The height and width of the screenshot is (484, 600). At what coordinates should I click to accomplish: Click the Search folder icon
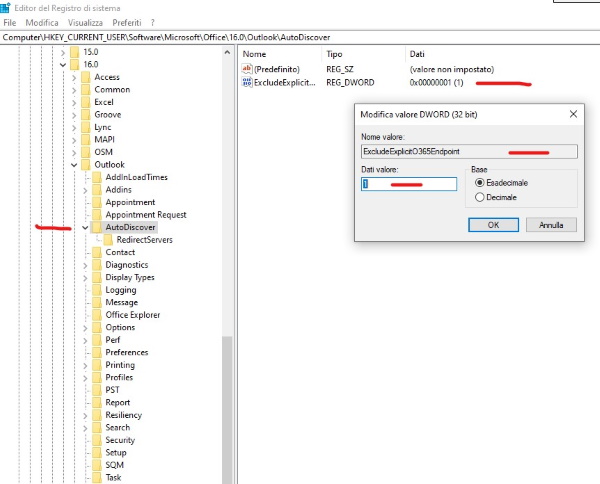pyautogui.click(x=97, y=427)
